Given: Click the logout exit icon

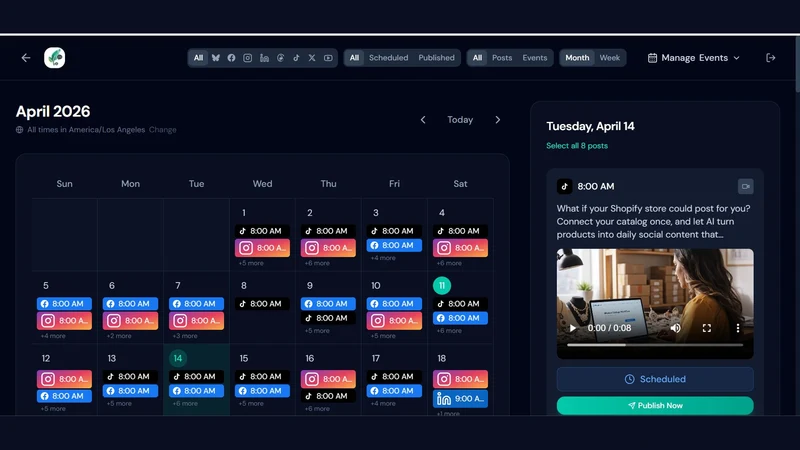Looking at the screenshot, I should pos(770,58).
